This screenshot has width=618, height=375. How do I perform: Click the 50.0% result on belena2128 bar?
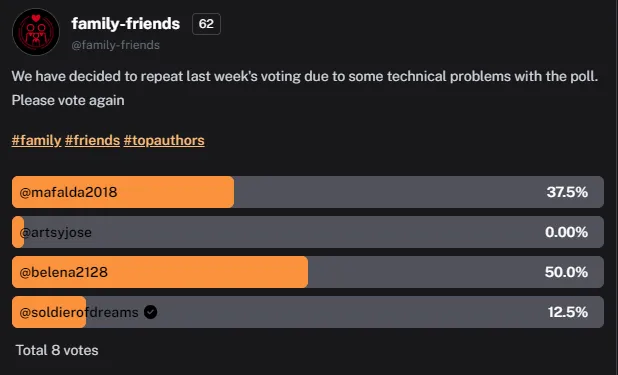[566, 272]
